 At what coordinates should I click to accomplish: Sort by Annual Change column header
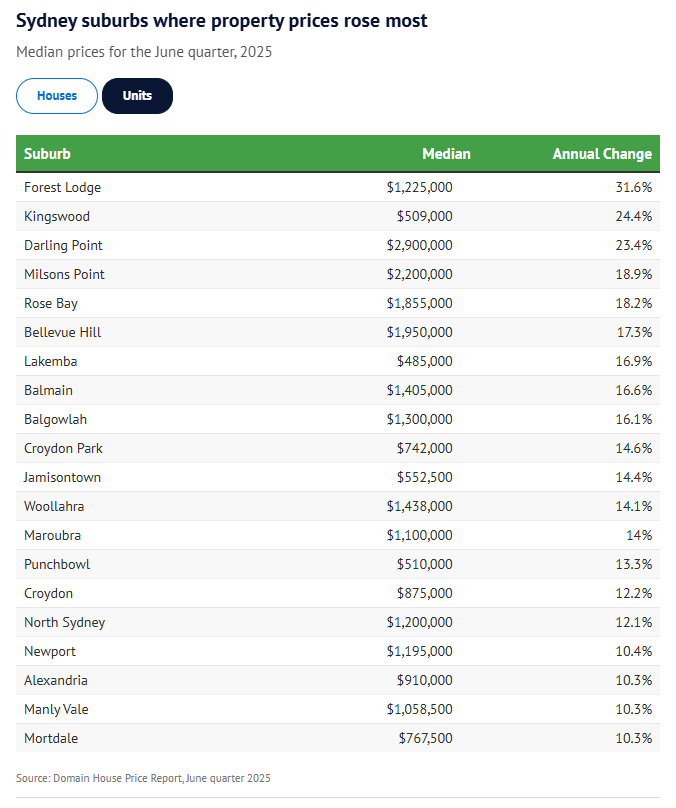coord(602,154)
